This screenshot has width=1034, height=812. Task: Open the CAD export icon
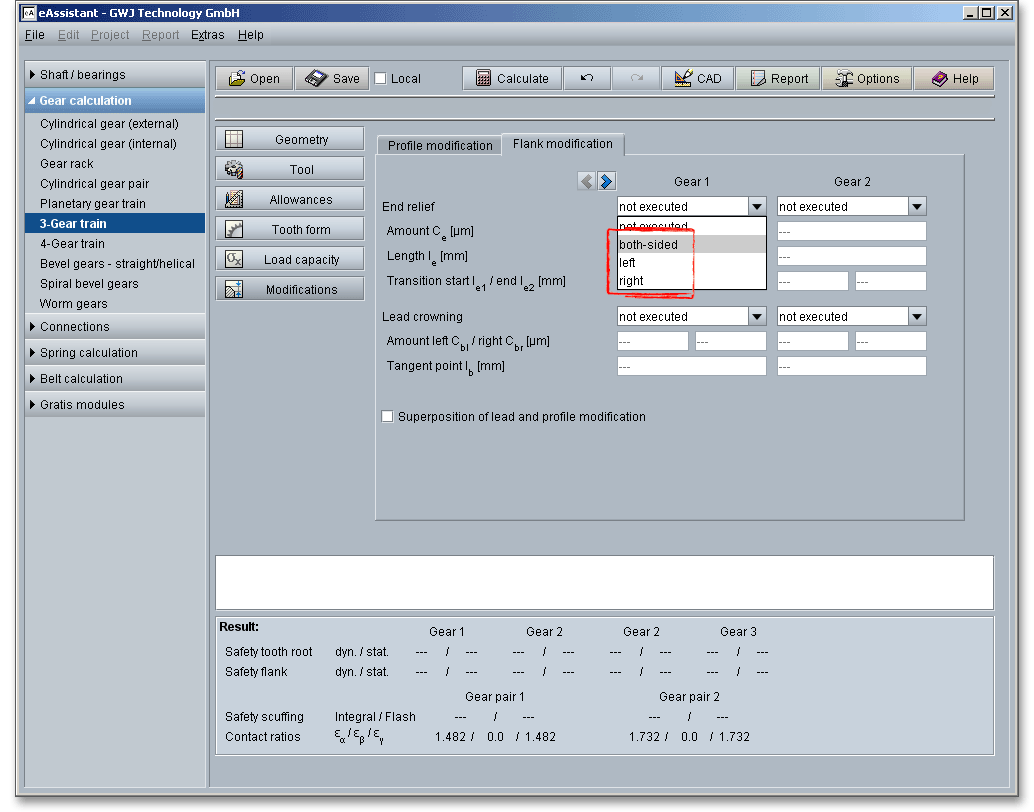coord(684,79)
